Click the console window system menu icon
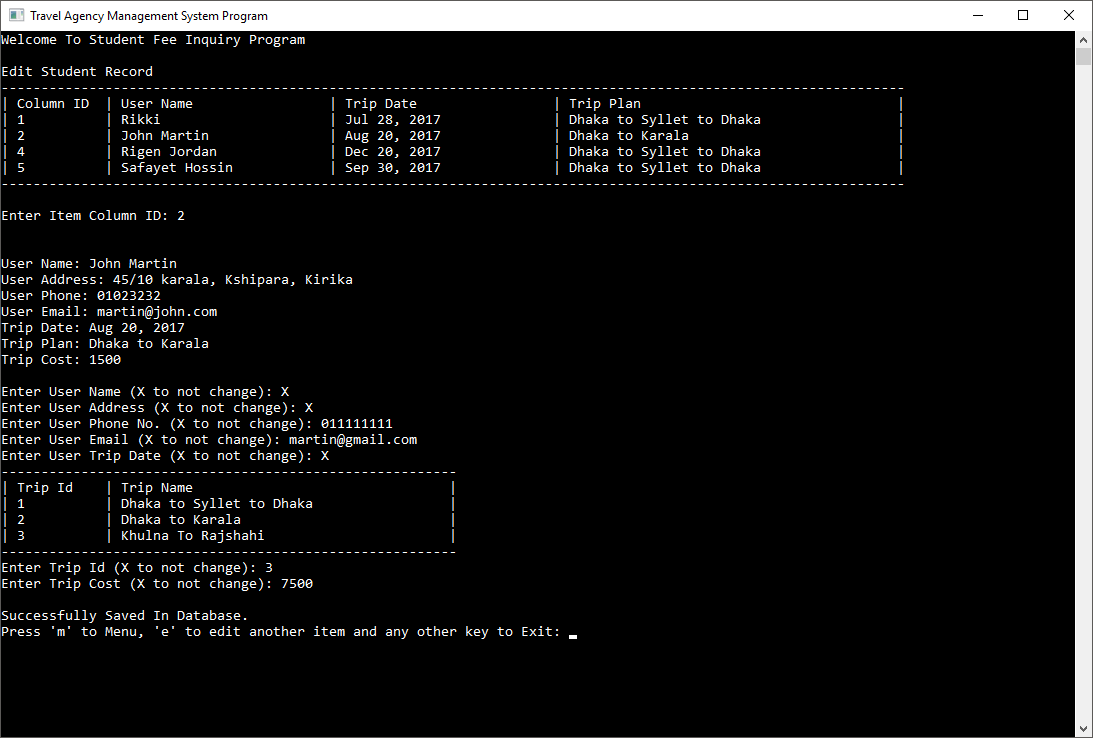The height and width of the screenshot is (738, 1093). tap(14, 15)
